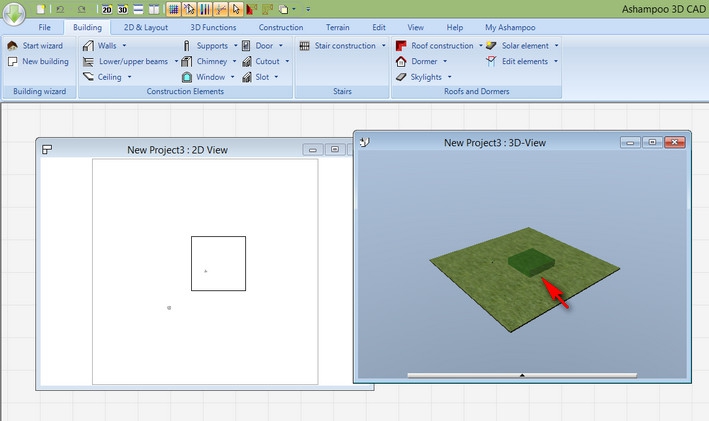The image size is (709, 421).
Task: Expand the Supports dropdown arrow
Action: pos(236,46)
